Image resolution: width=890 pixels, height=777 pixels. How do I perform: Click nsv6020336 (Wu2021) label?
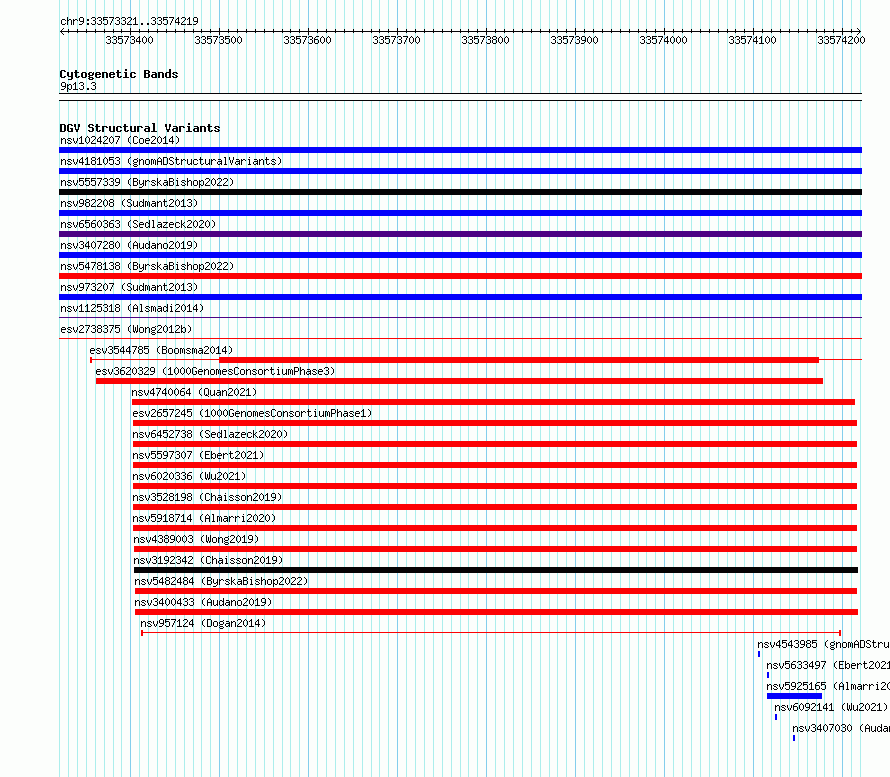pyautogui.click(x=189, y=476)
